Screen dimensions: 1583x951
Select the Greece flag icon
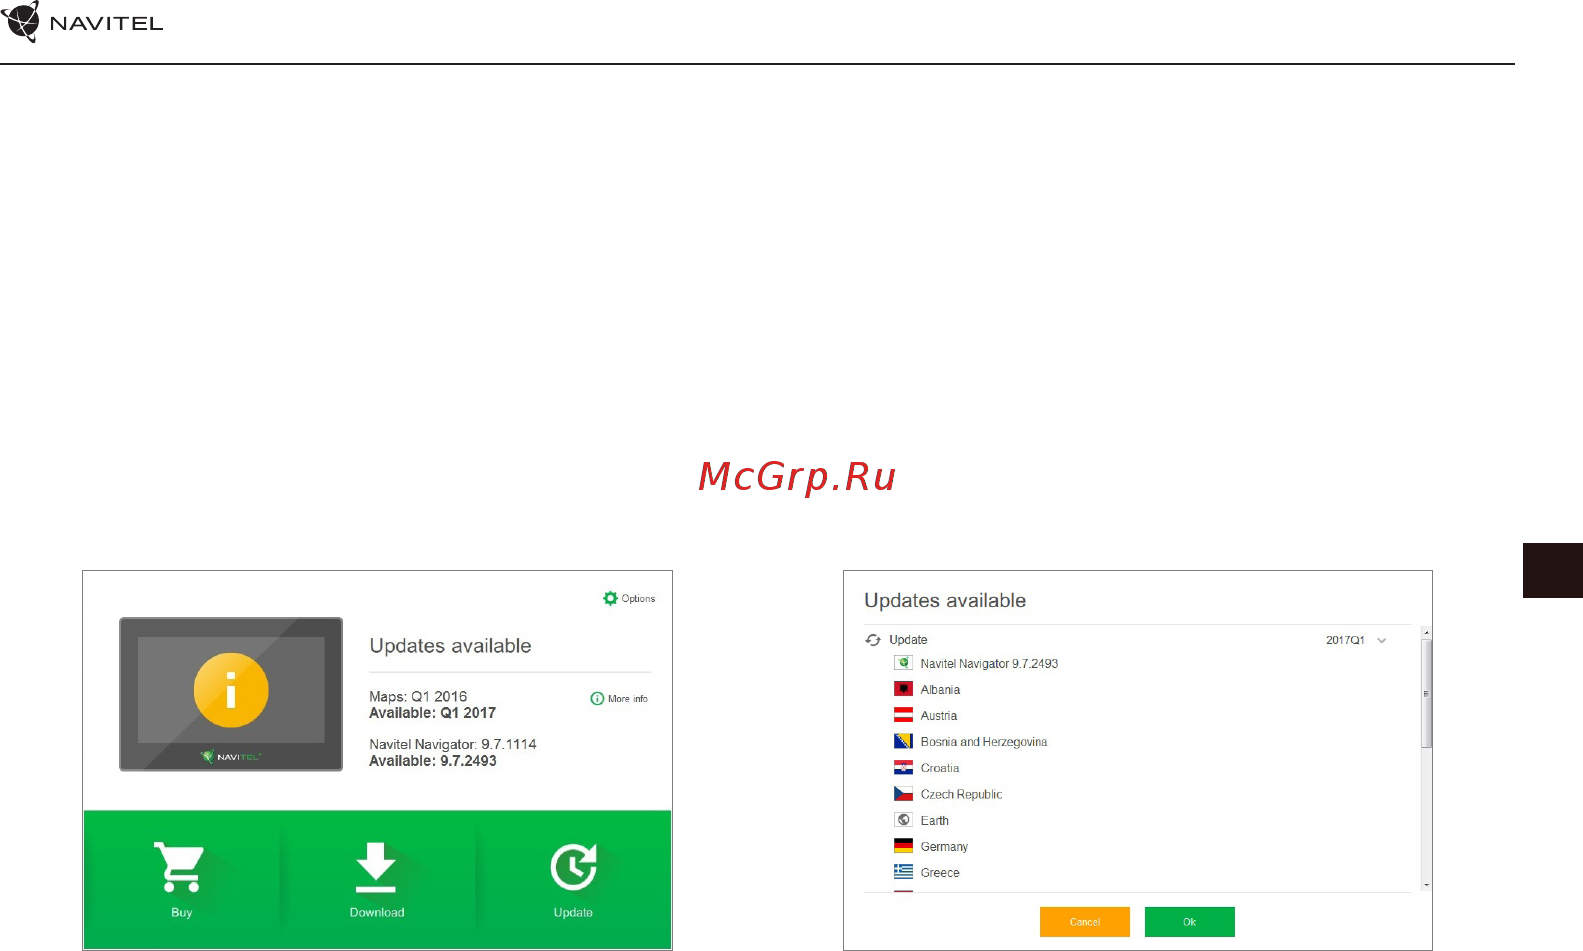[903, 871]
